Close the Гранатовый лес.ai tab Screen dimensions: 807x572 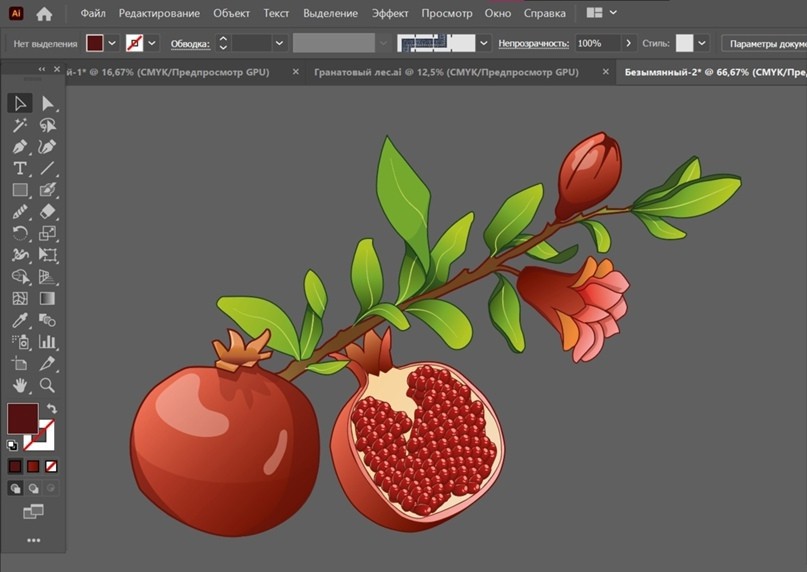pyautogui.click(x=606, y=72)
